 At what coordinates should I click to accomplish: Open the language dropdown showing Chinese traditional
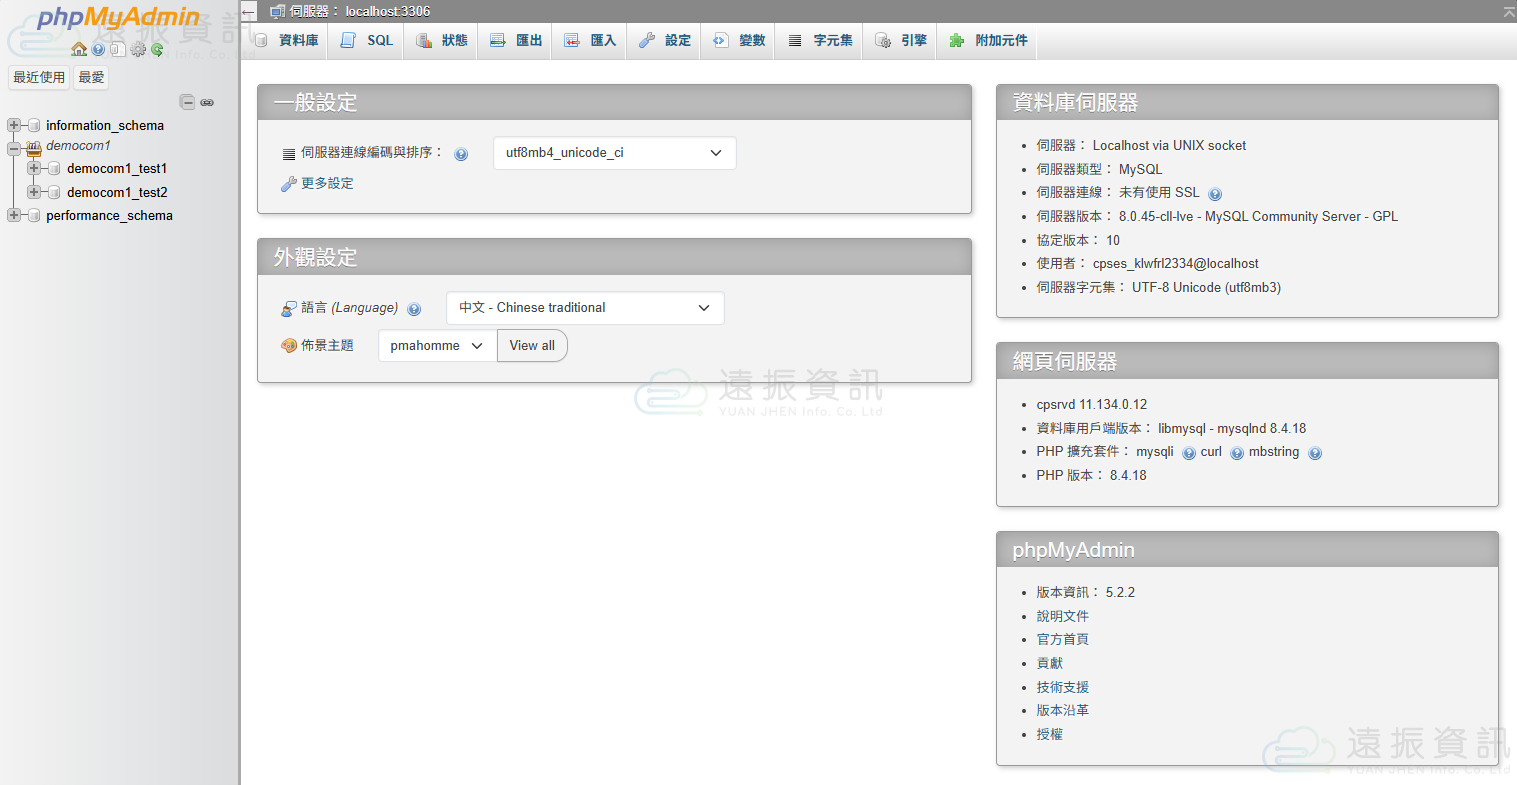click(584, 308)
